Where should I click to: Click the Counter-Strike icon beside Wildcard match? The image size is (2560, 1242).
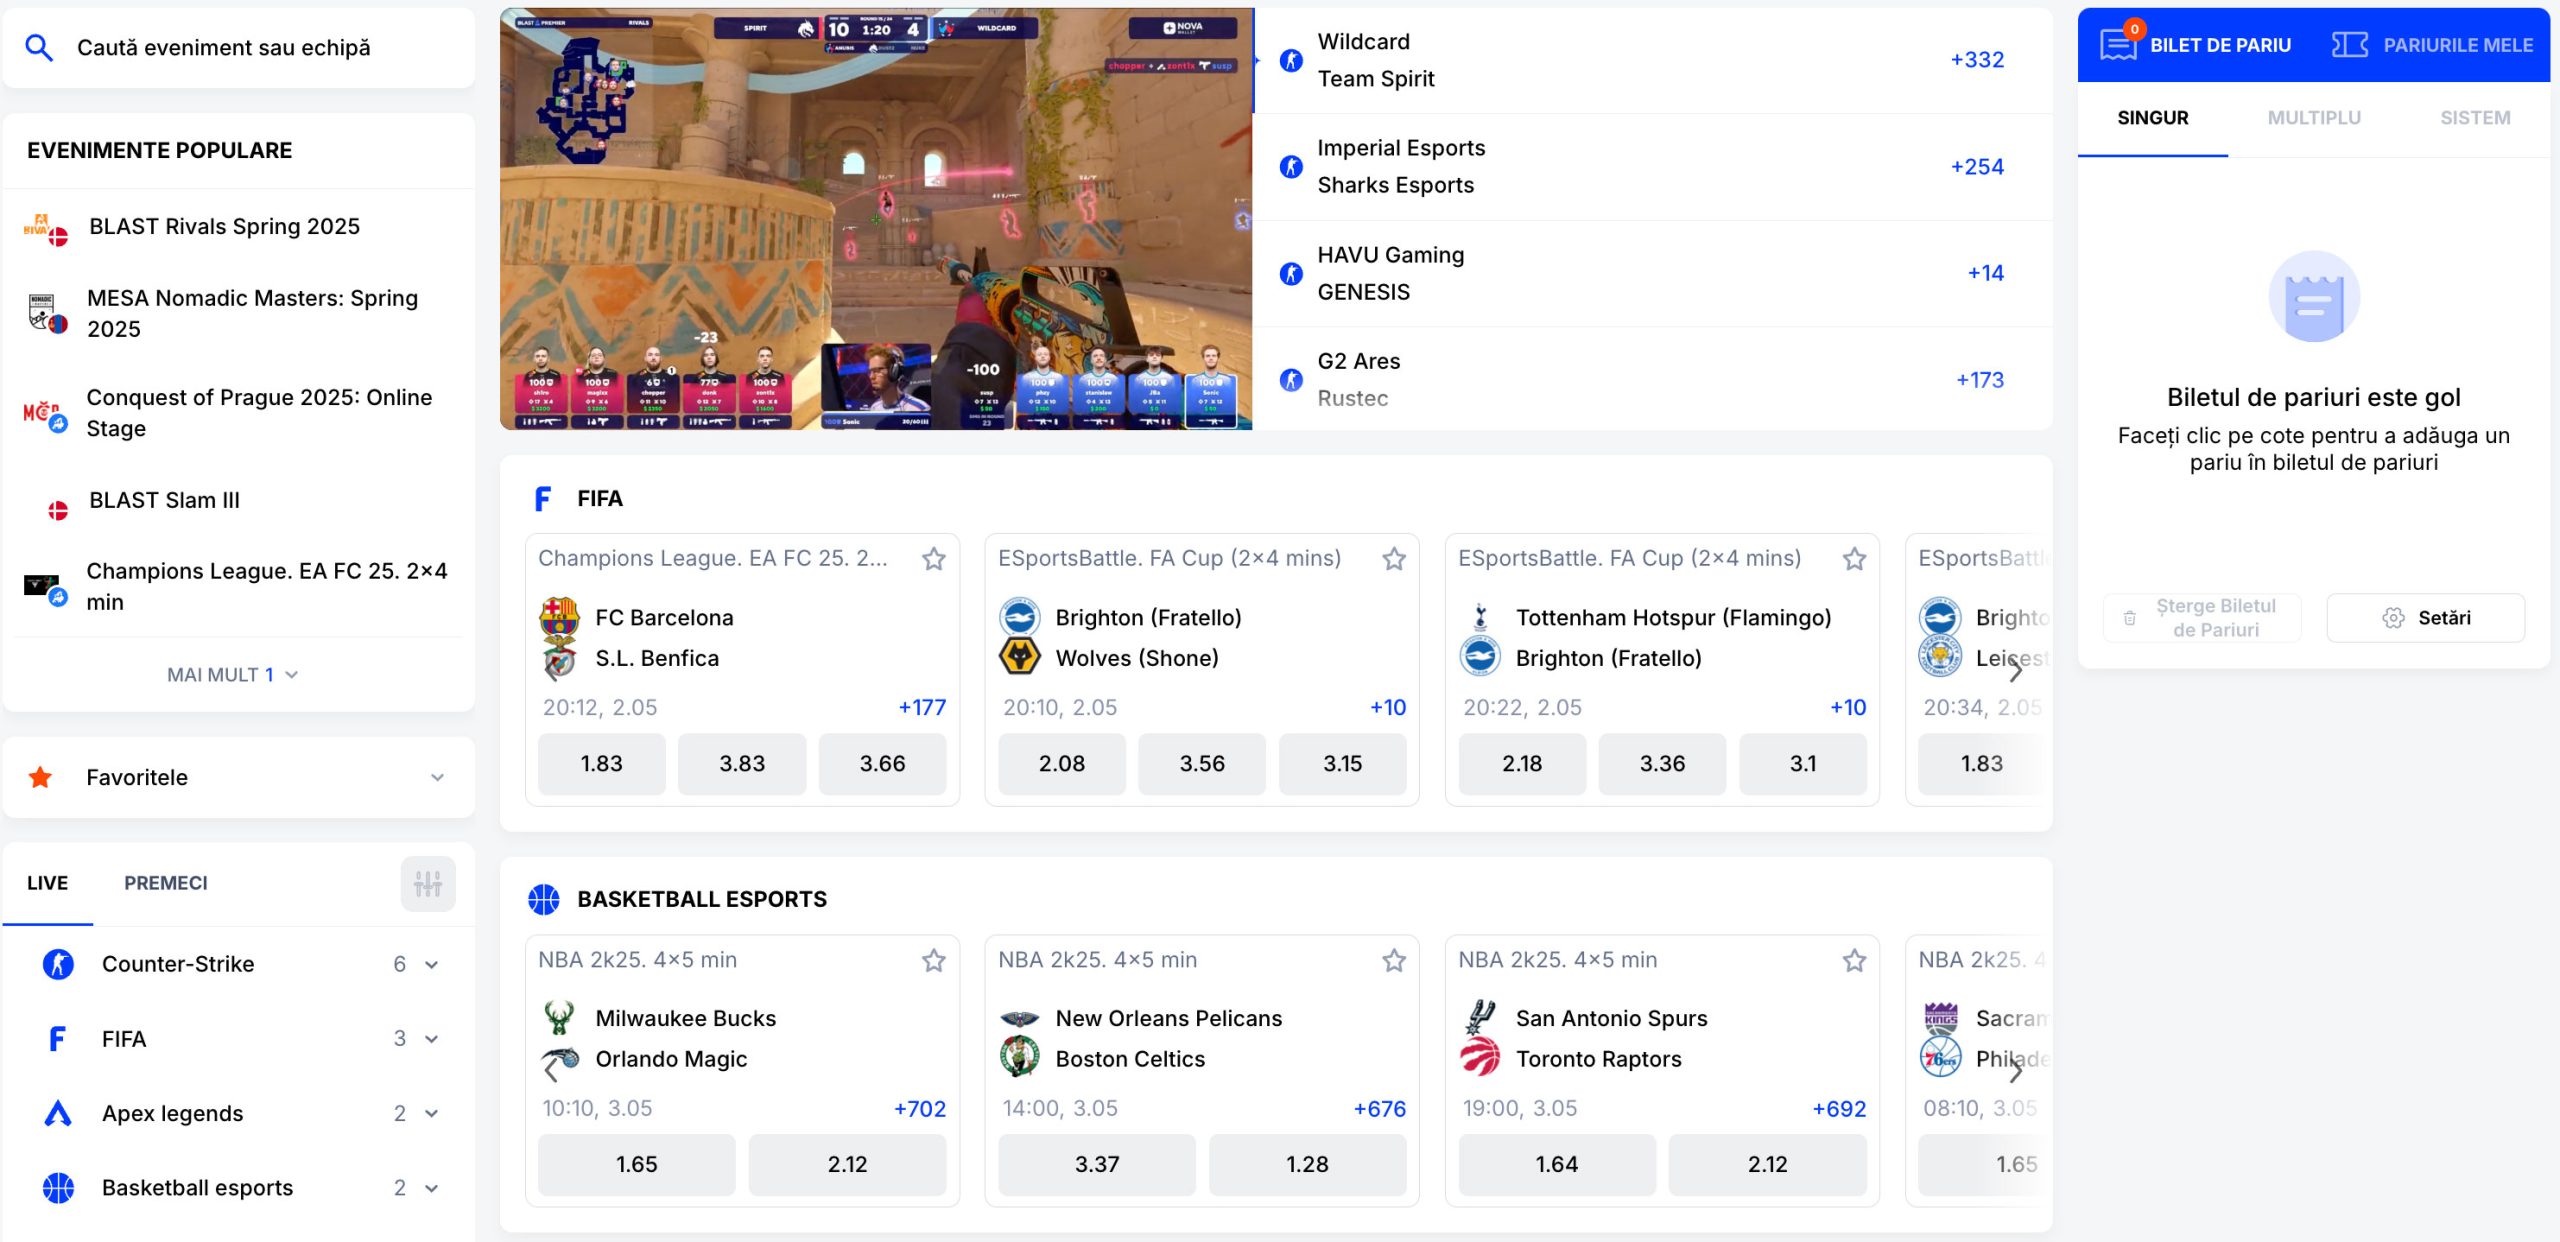(1291, 60)
